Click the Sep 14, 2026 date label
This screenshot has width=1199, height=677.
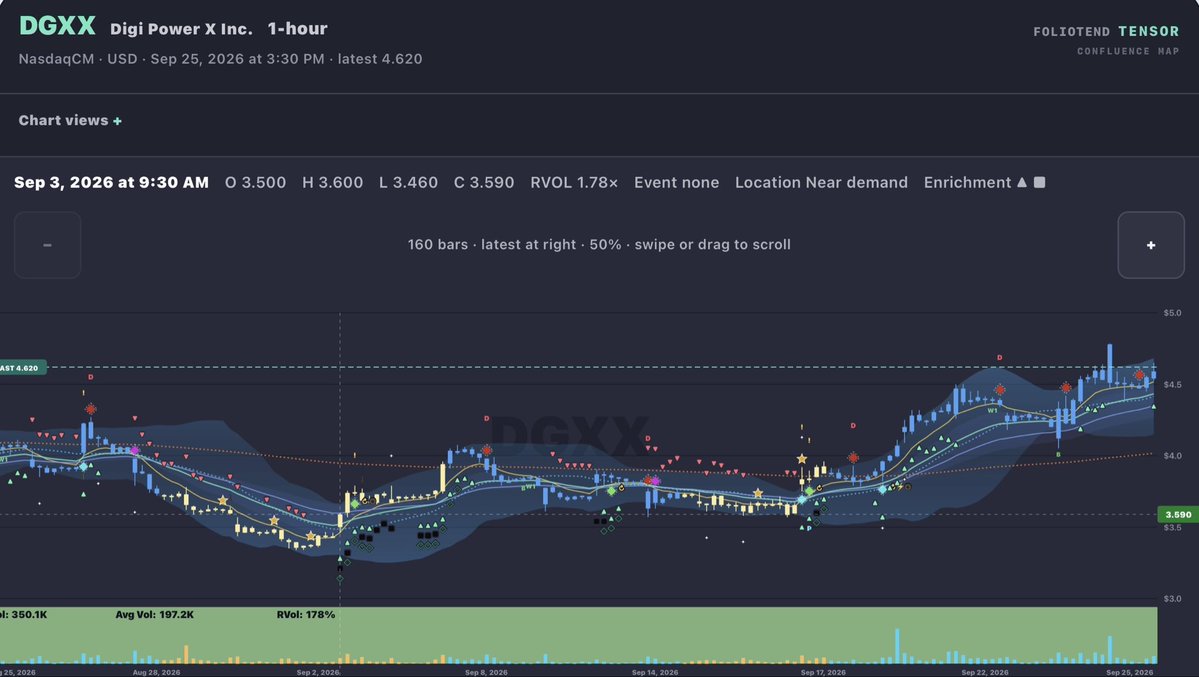click(655, 672)
